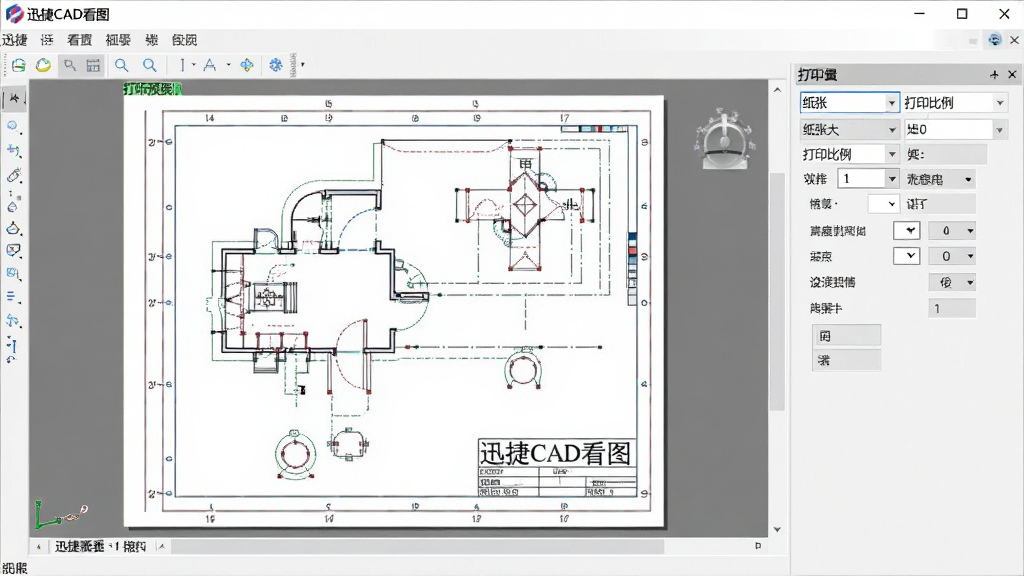
Task: Click the lower button at panel bottom
Action: click(846, 360)
